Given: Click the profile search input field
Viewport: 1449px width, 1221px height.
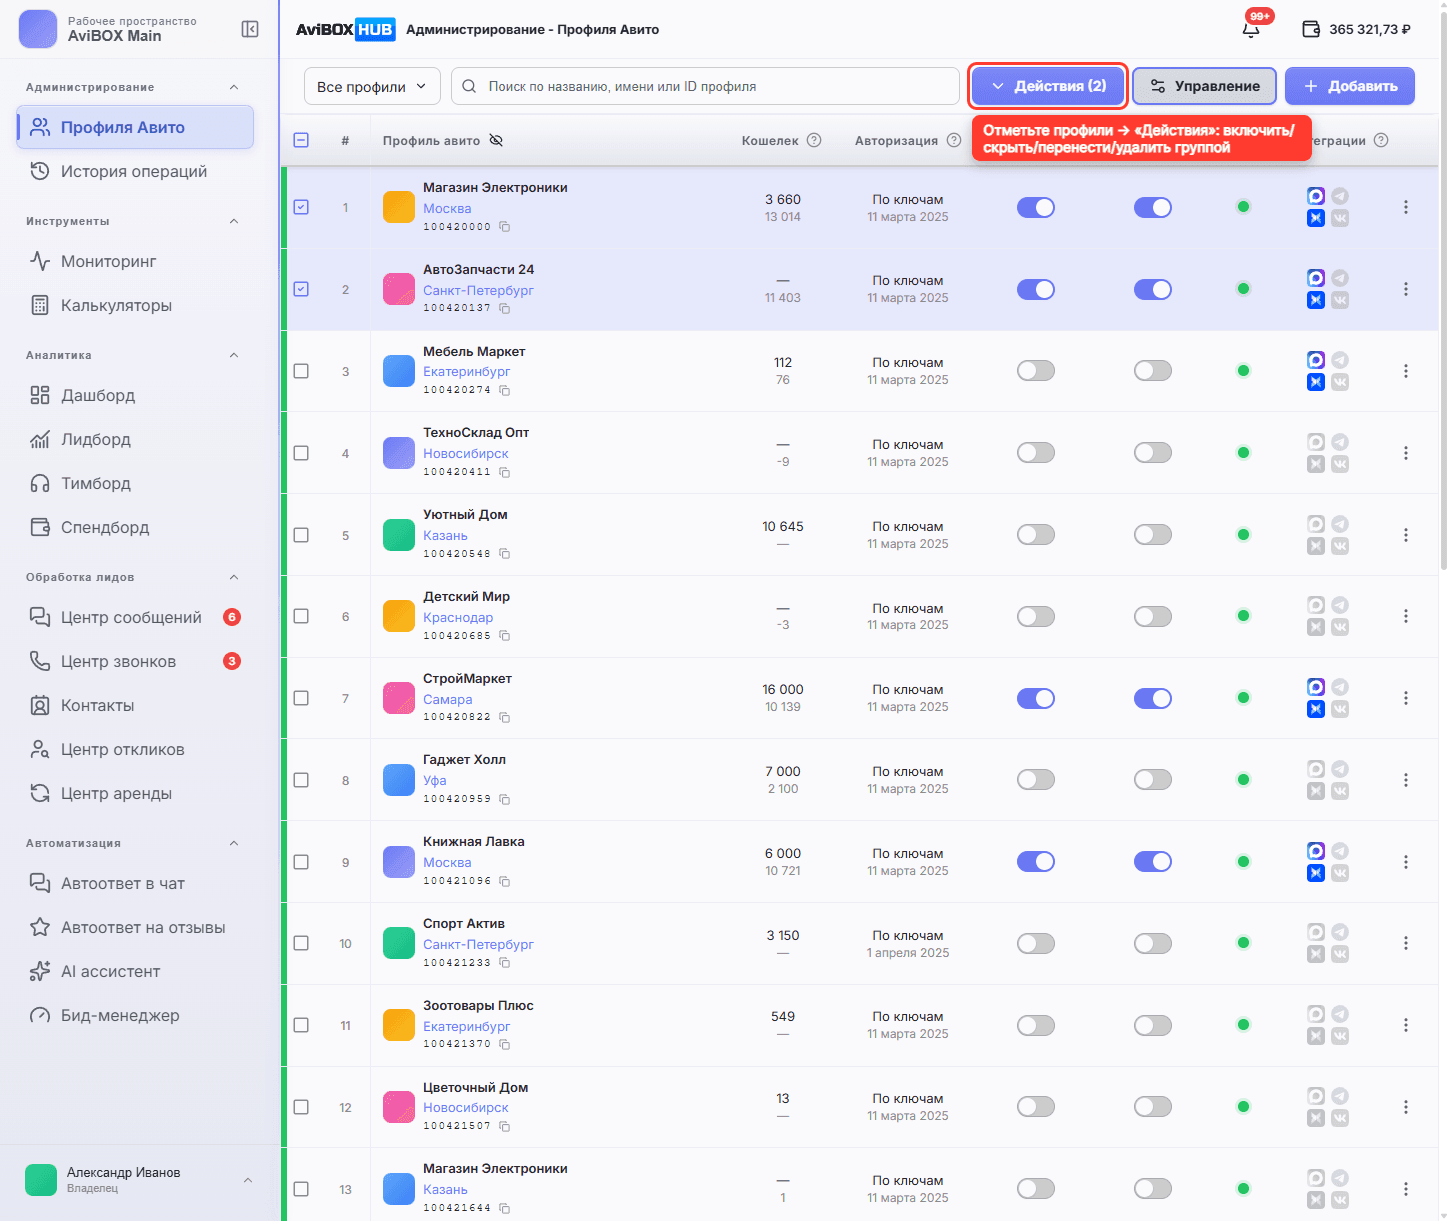Looking at the screenshot, I should click(705, 86).
